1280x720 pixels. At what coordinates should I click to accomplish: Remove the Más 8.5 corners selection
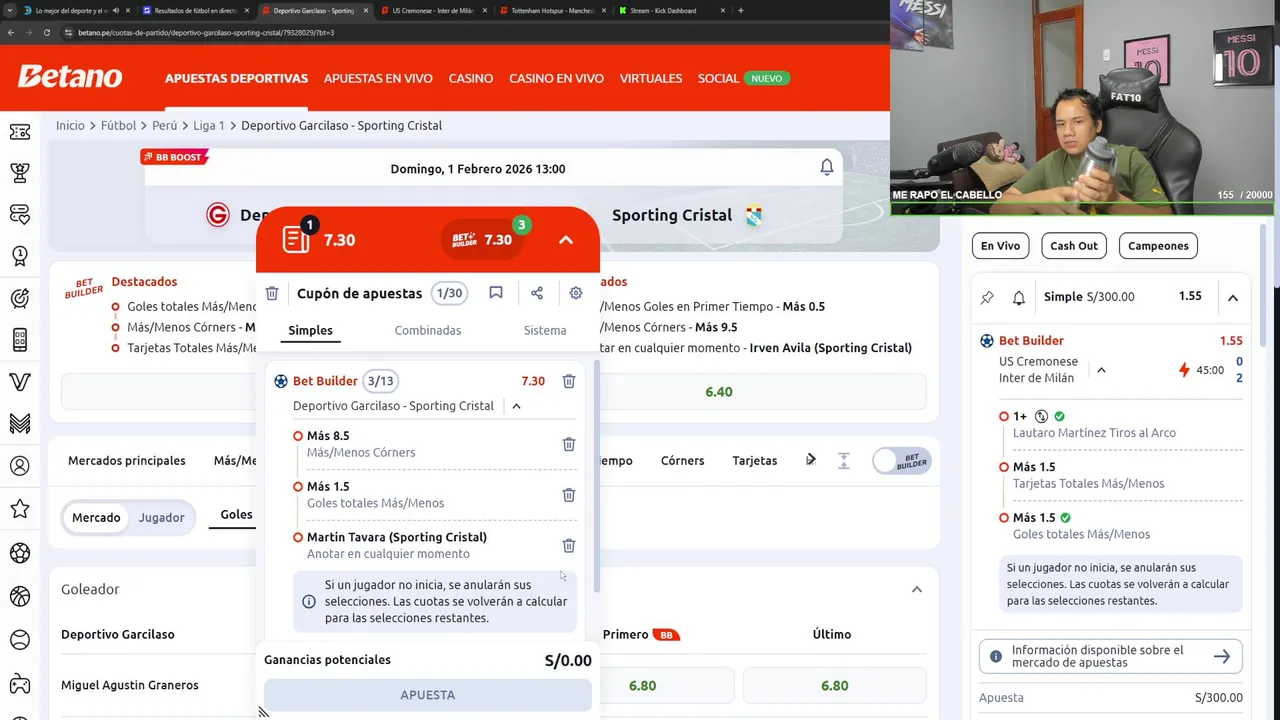pyautogui.click(x=569, y=444)
